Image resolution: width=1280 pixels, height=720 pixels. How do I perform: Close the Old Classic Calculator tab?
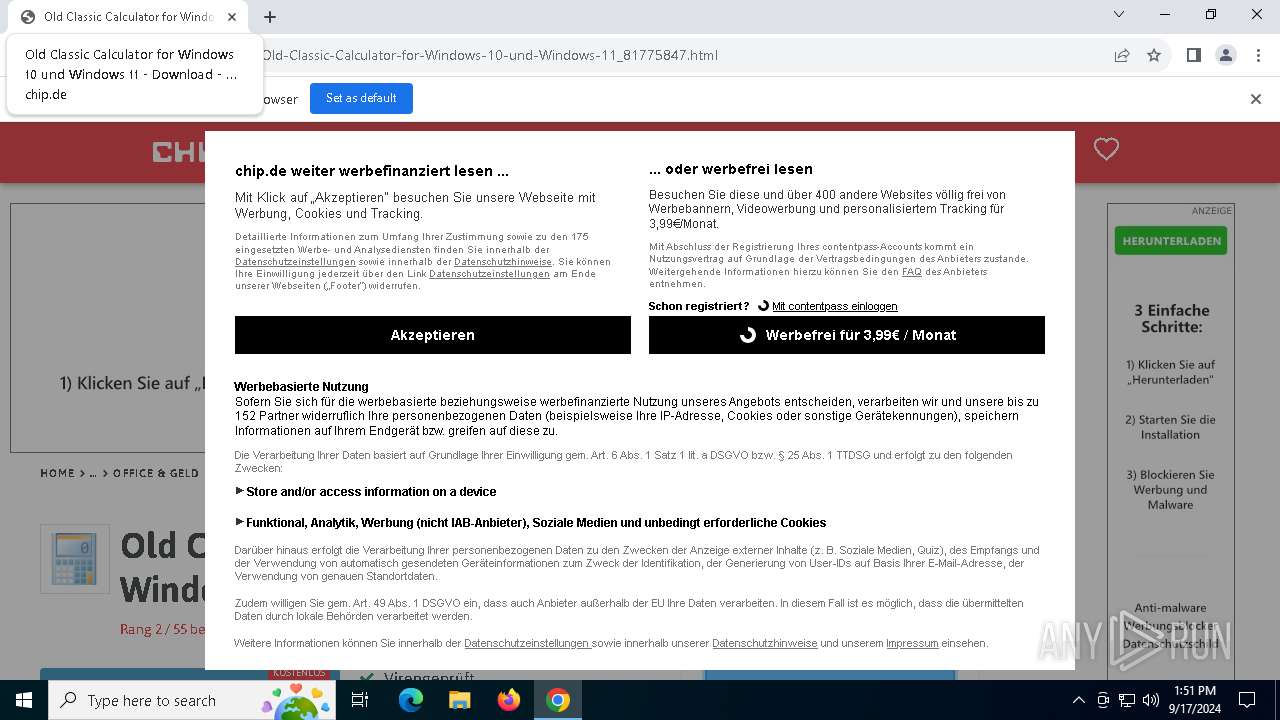pyautogui.click(x=232, y=17)
